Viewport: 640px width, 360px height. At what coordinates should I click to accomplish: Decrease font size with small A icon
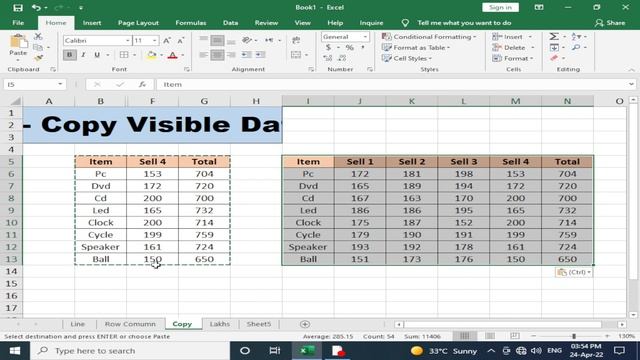(180, 40)
